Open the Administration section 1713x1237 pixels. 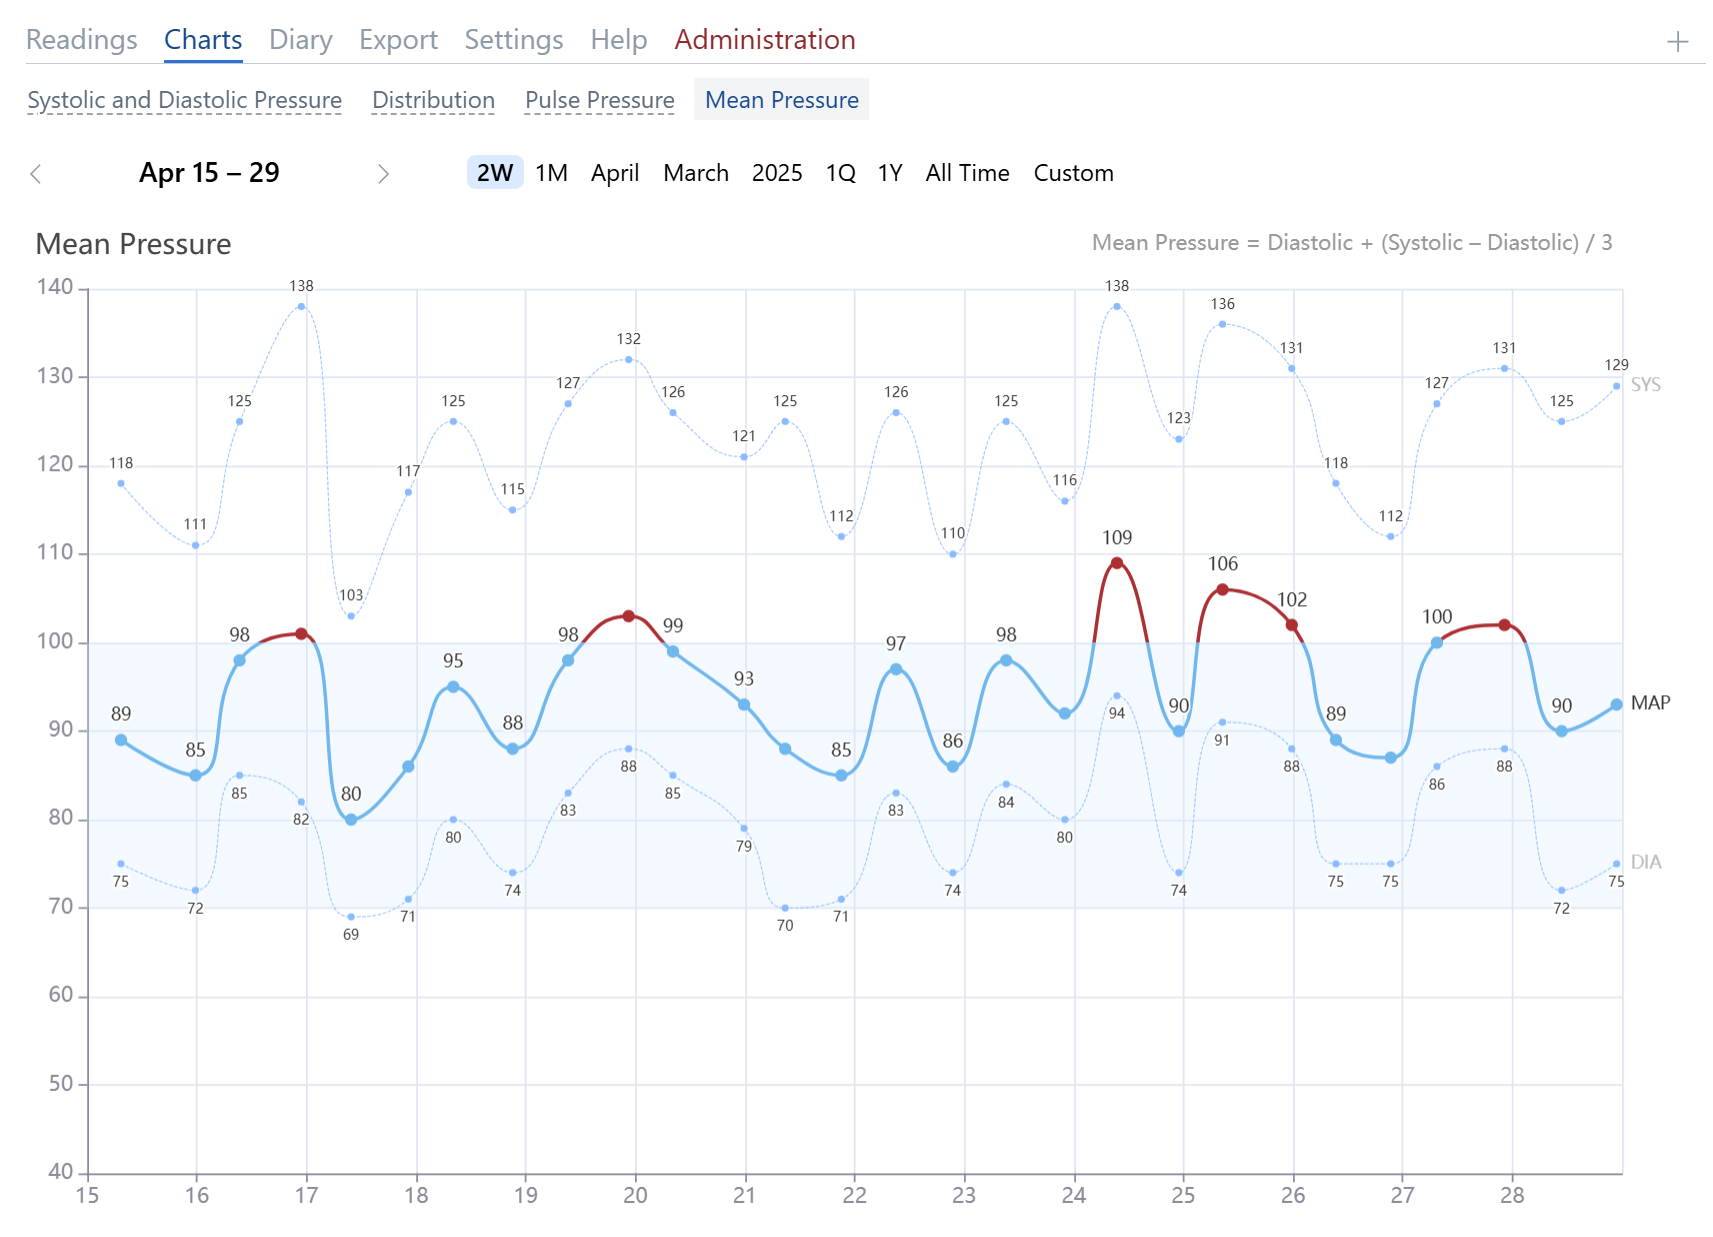(x=765, y=39)
